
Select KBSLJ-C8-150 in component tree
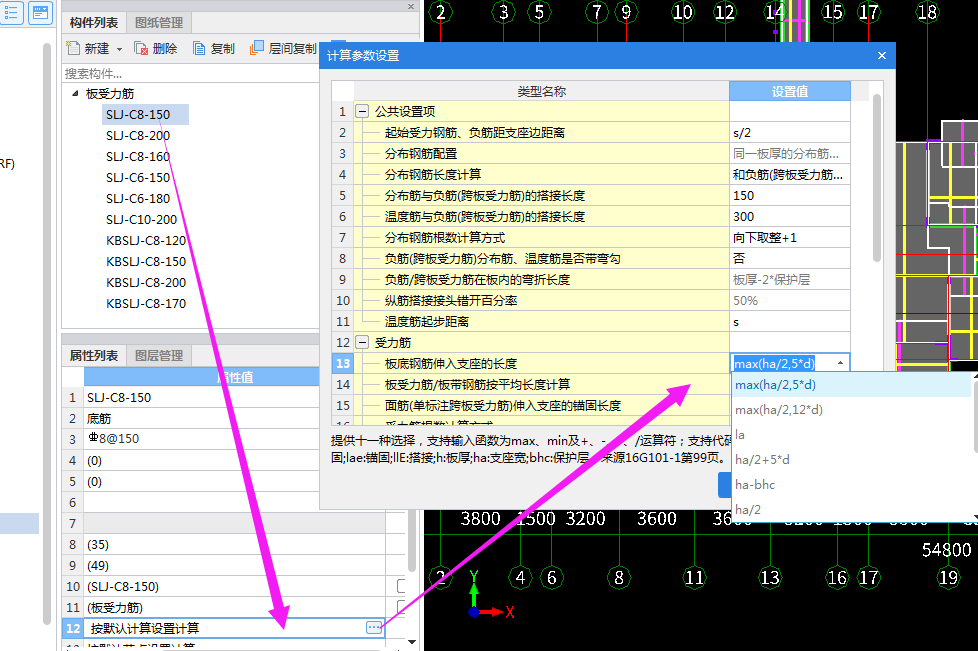pos(146,261)
